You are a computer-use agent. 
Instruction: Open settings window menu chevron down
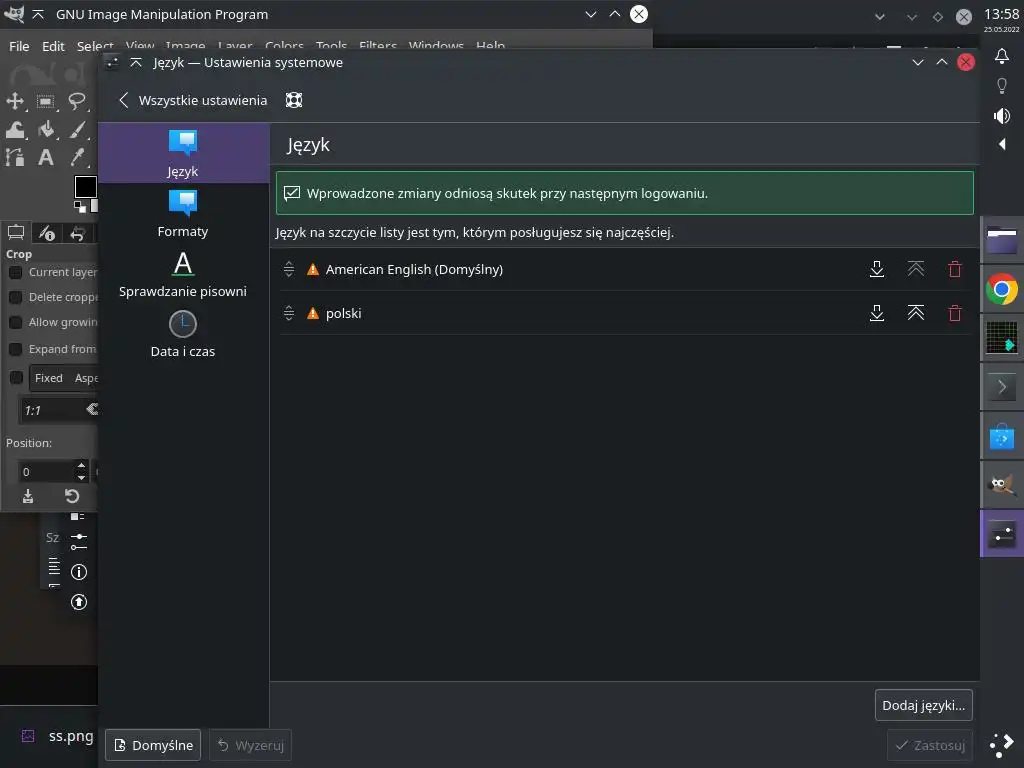(x=918, y=63)
